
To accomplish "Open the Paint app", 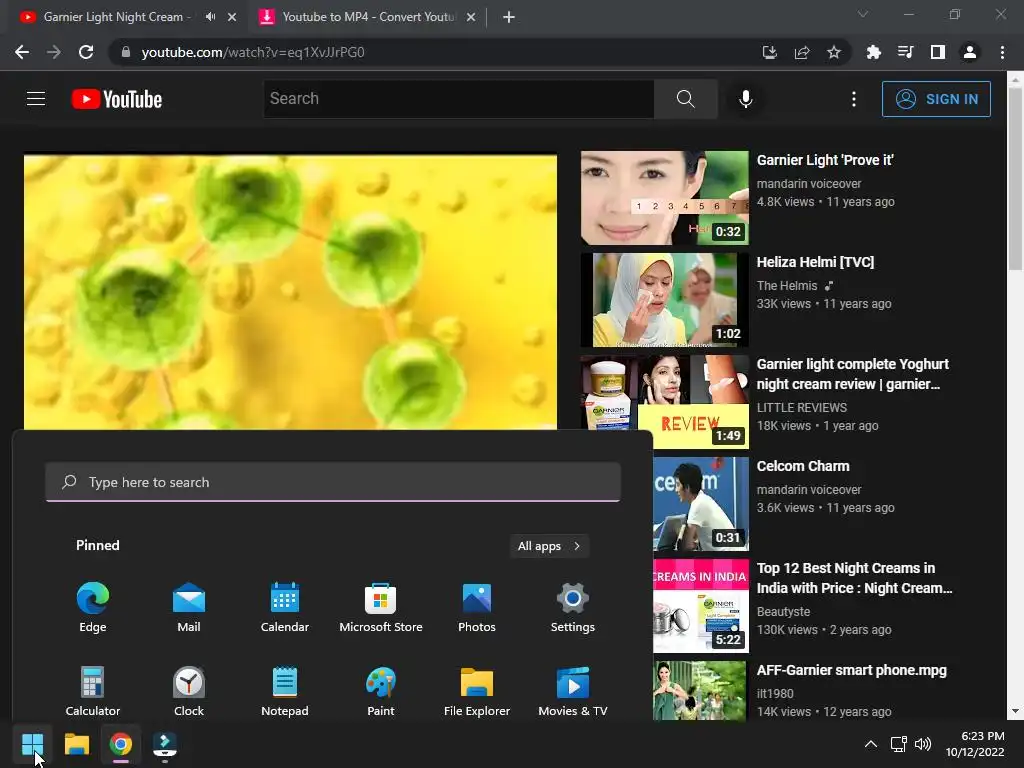I will (381, 692).
